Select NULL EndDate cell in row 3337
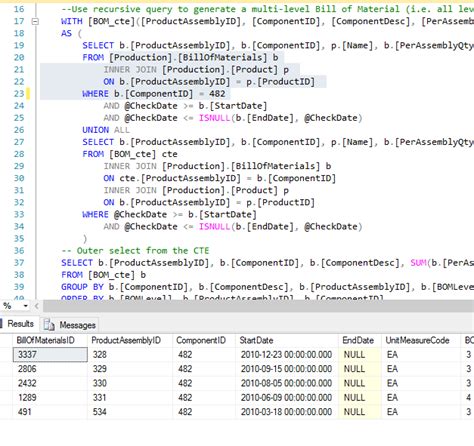The image size is (474, 446). [x=360, y=354]
